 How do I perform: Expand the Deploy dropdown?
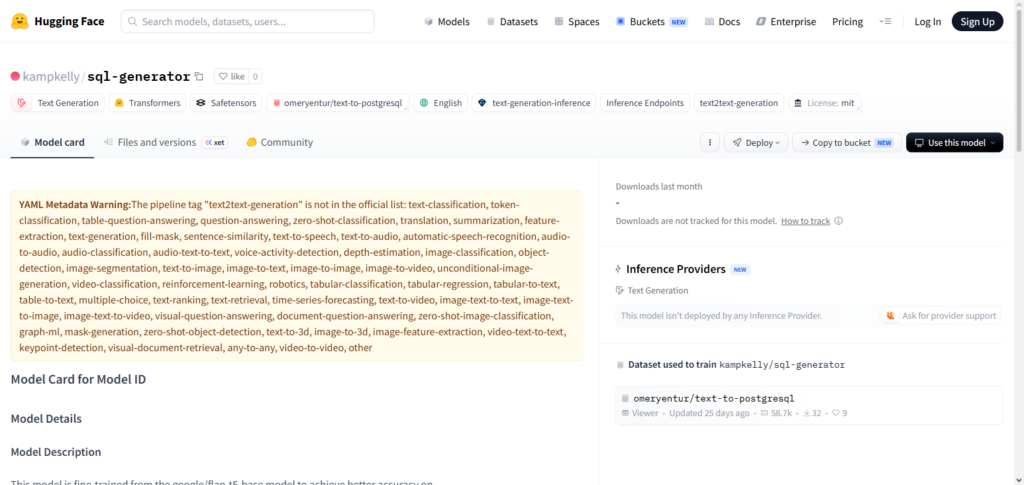click(x=756, y=142)
